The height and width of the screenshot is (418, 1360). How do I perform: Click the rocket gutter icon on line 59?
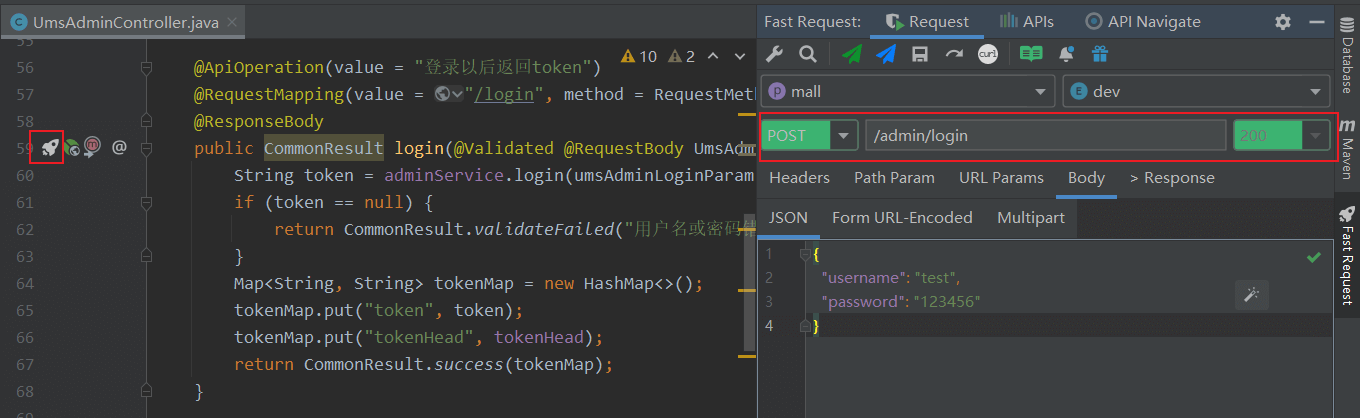(47, 147)
